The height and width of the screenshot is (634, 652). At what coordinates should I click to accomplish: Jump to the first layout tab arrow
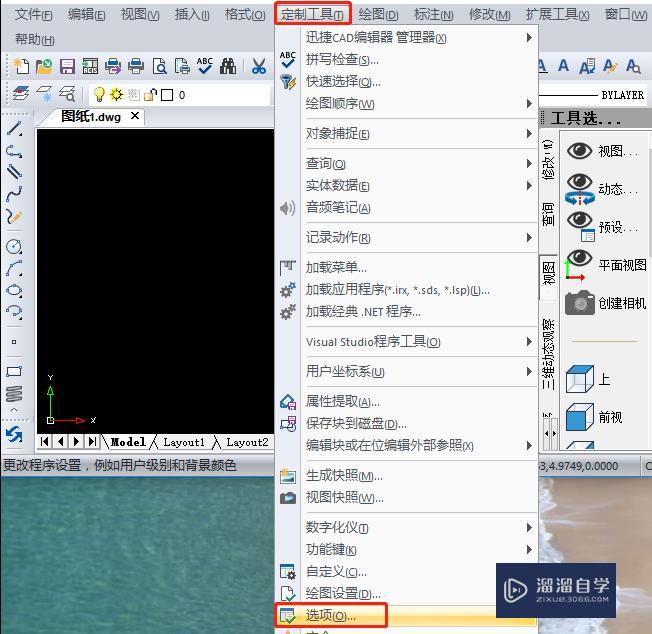click(45, 442)
